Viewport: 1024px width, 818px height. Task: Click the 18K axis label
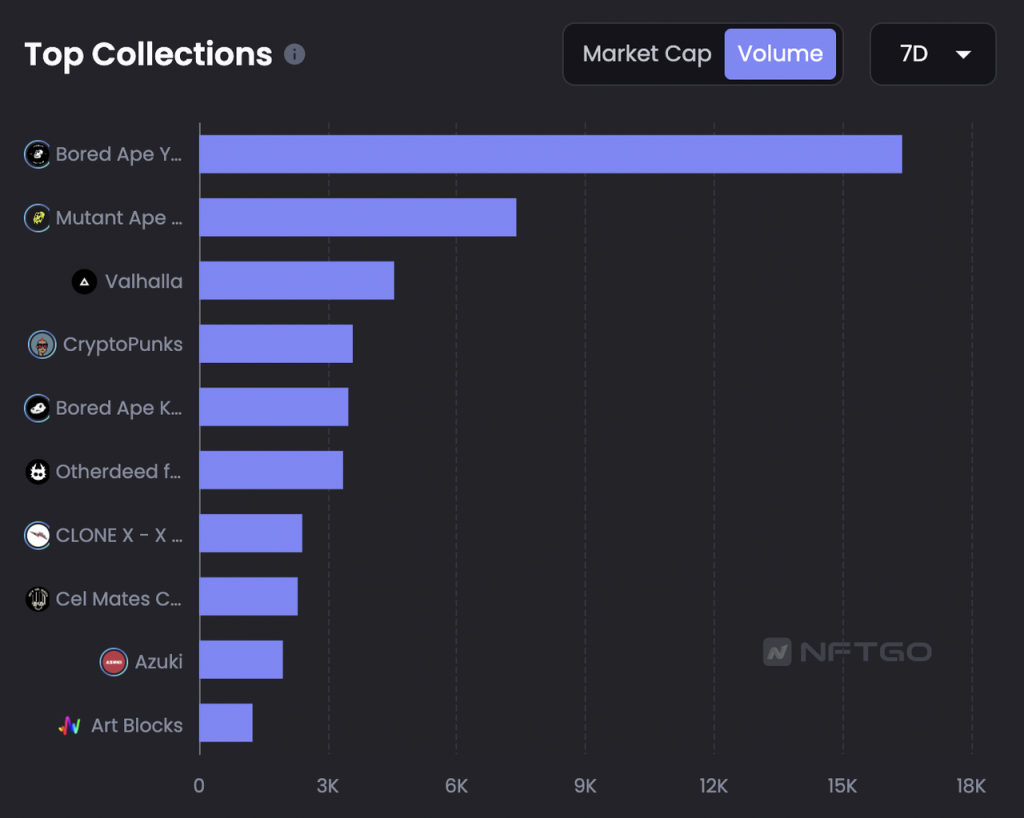971,785
